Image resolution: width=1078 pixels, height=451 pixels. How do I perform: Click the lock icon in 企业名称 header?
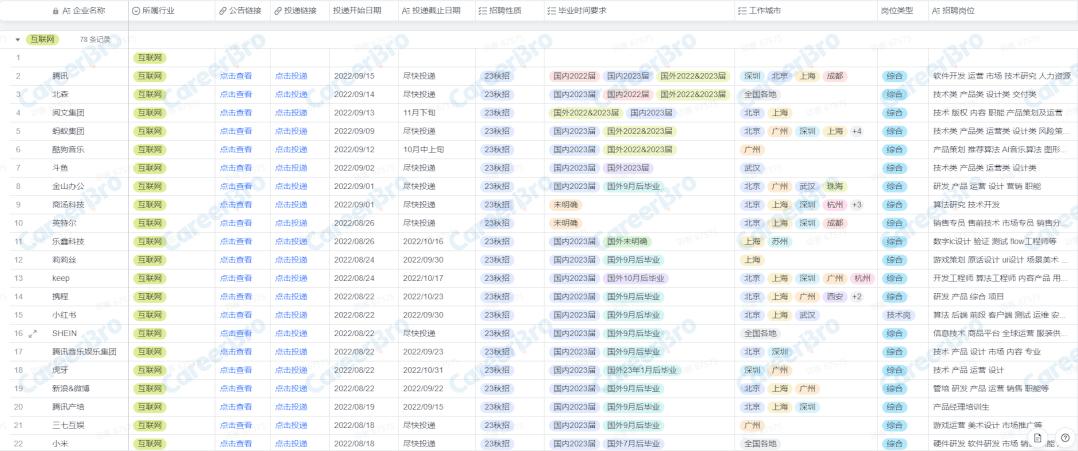56,11
